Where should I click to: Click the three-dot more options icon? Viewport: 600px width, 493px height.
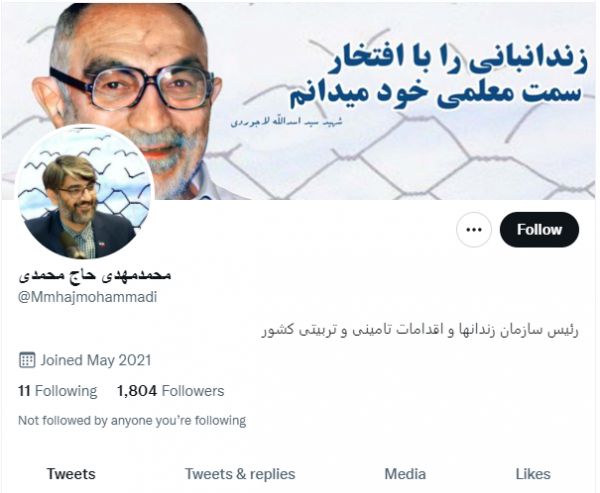(474, 230)
